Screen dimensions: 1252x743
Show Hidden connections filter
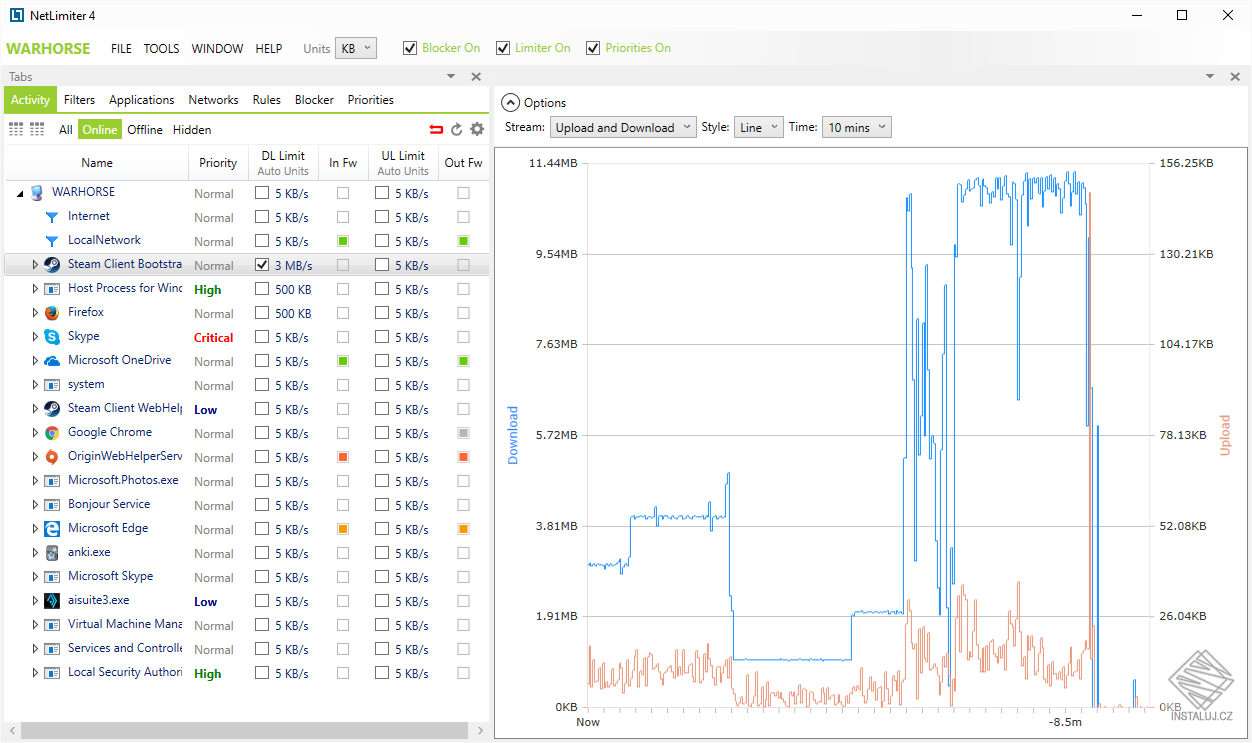[192, 130]
